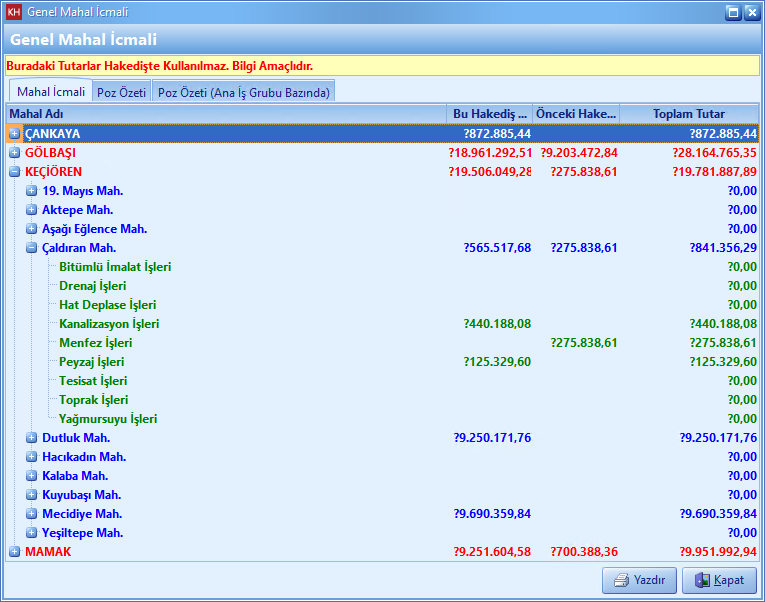765x602 pixels.
Task: Click the door icon on Kapat button
Action: pyautogui.click(x=703, y=580)
